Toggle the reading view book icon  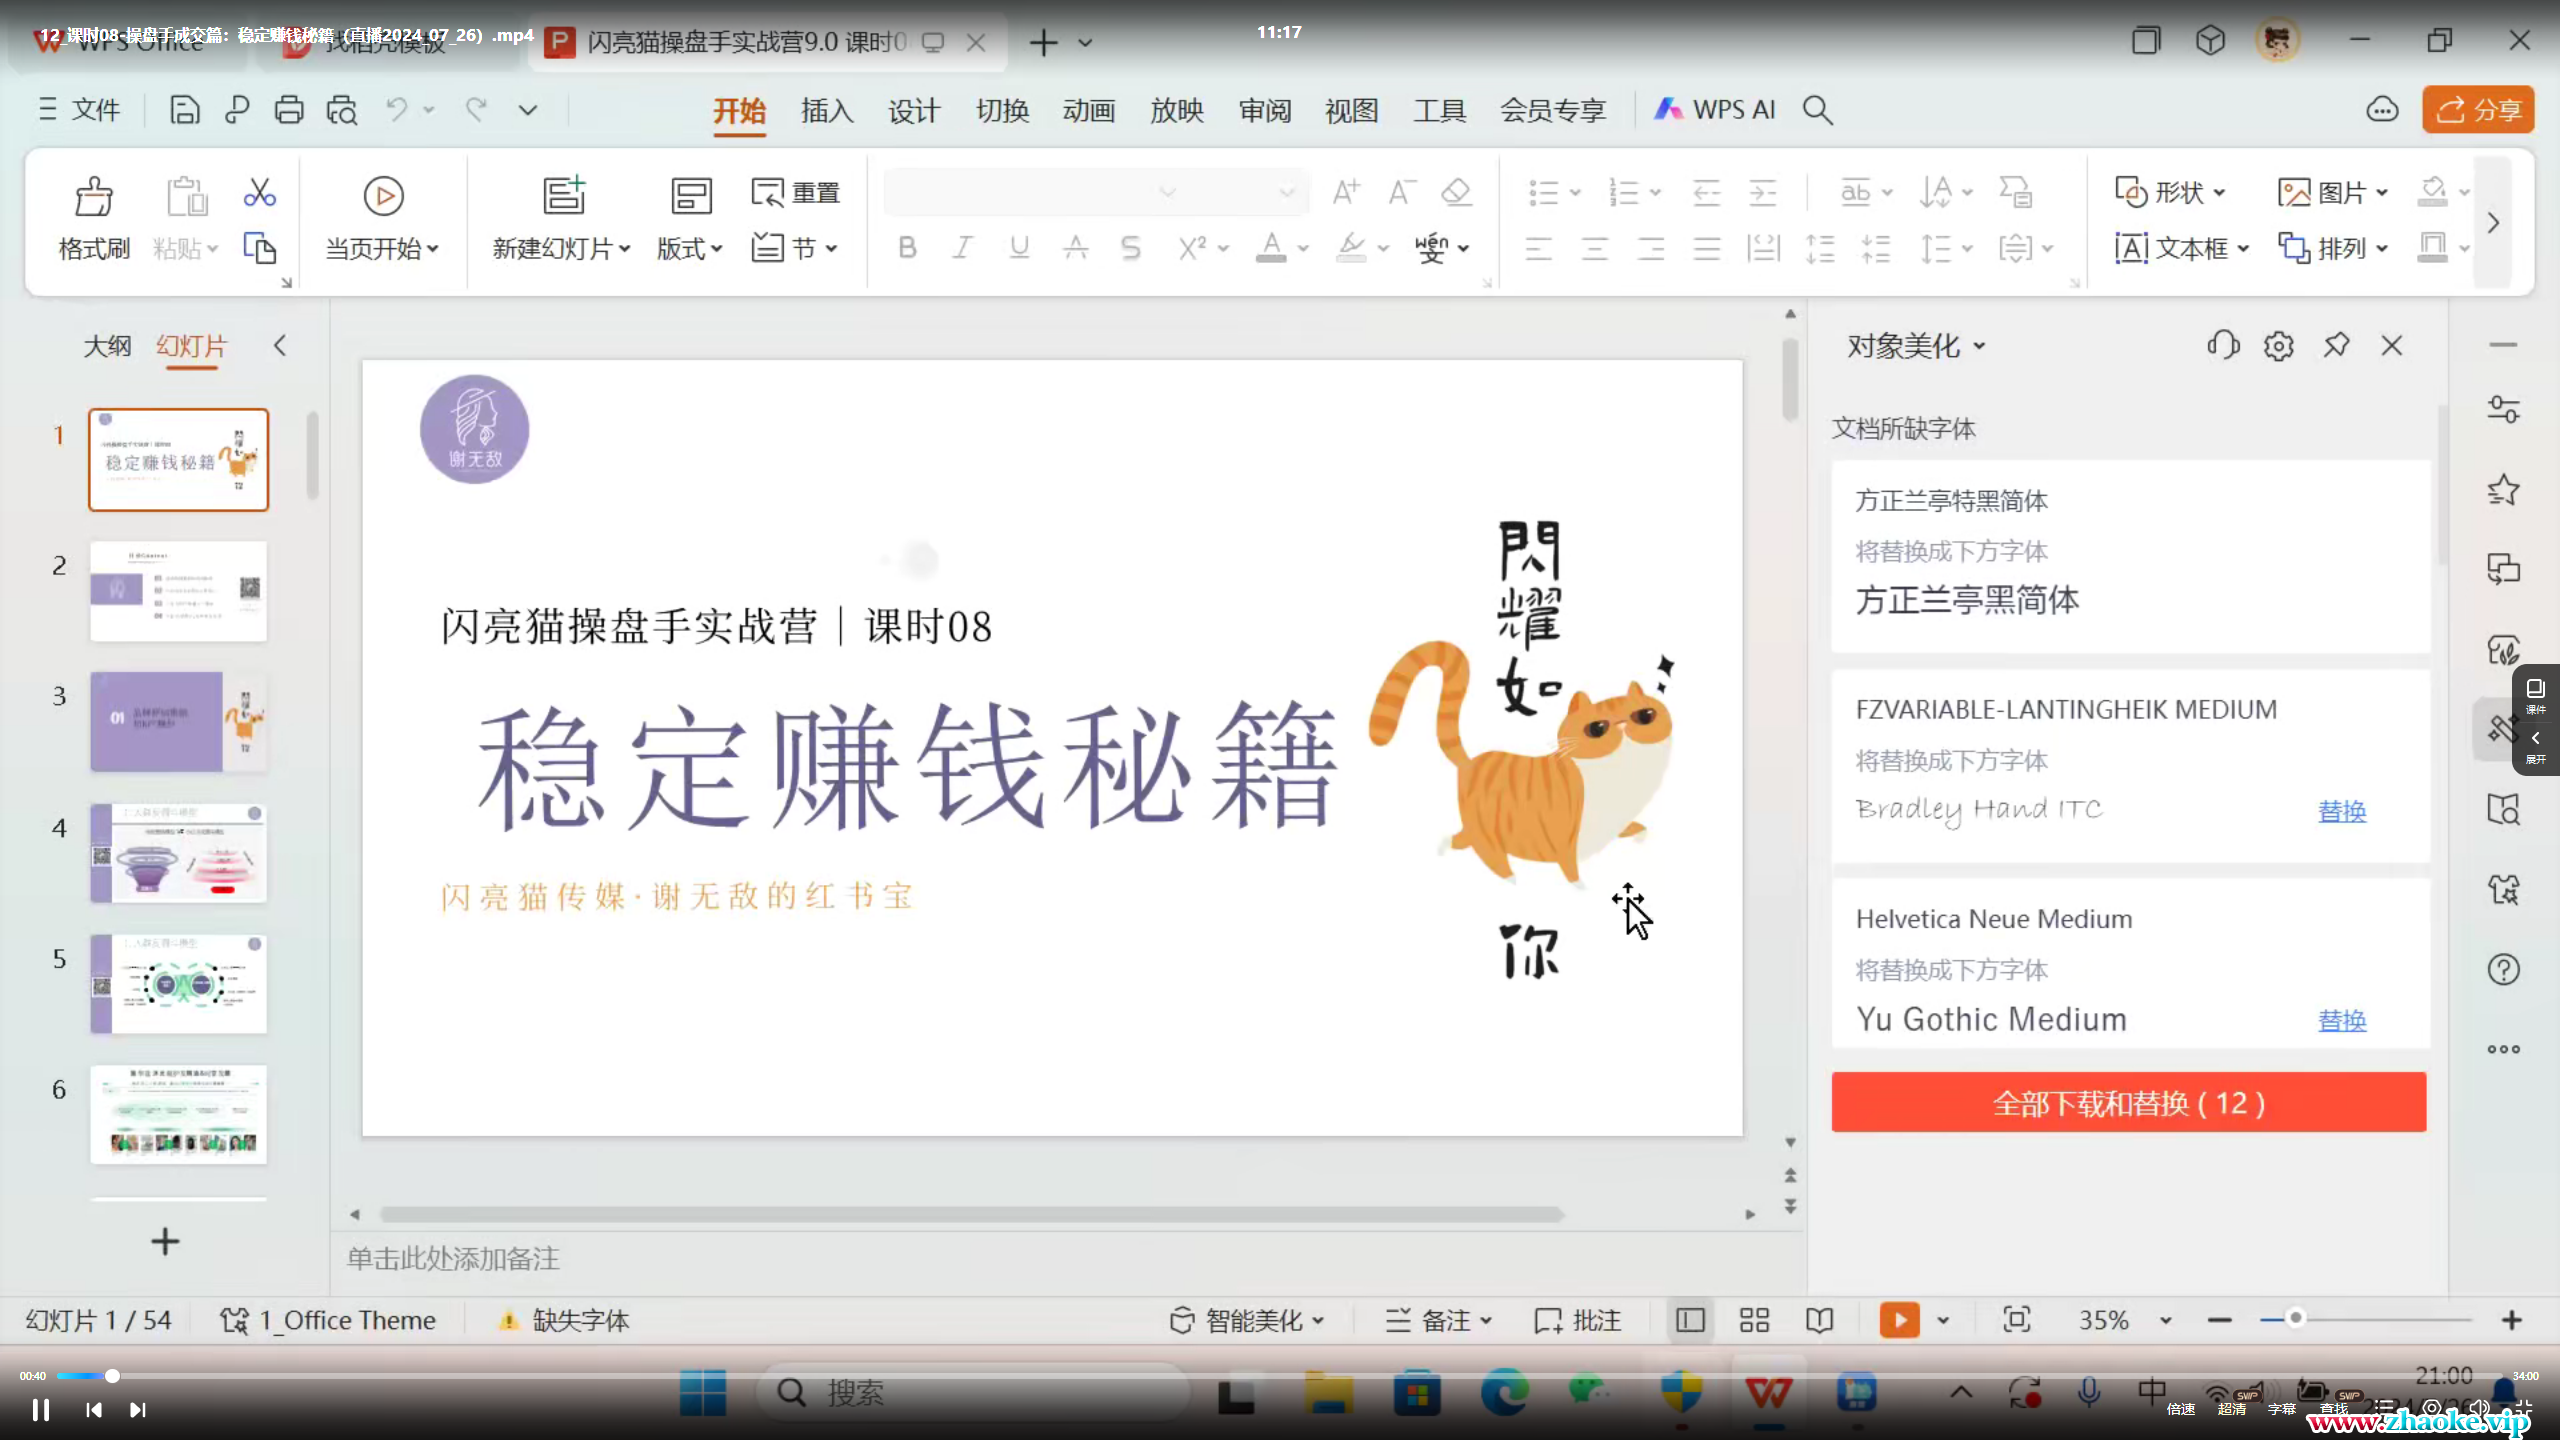[1819, 1320]
